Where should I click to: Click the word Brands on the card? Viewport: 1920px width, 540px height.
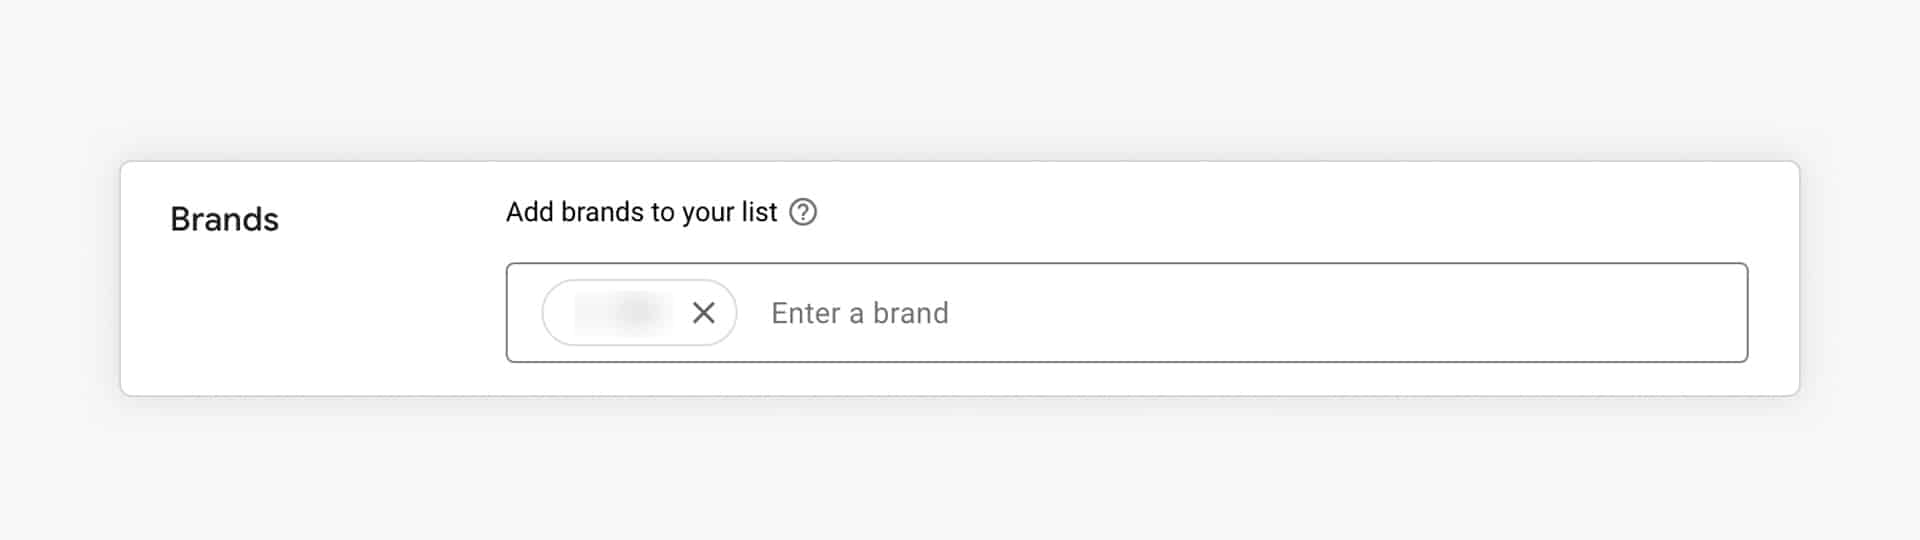pos(224,219)
